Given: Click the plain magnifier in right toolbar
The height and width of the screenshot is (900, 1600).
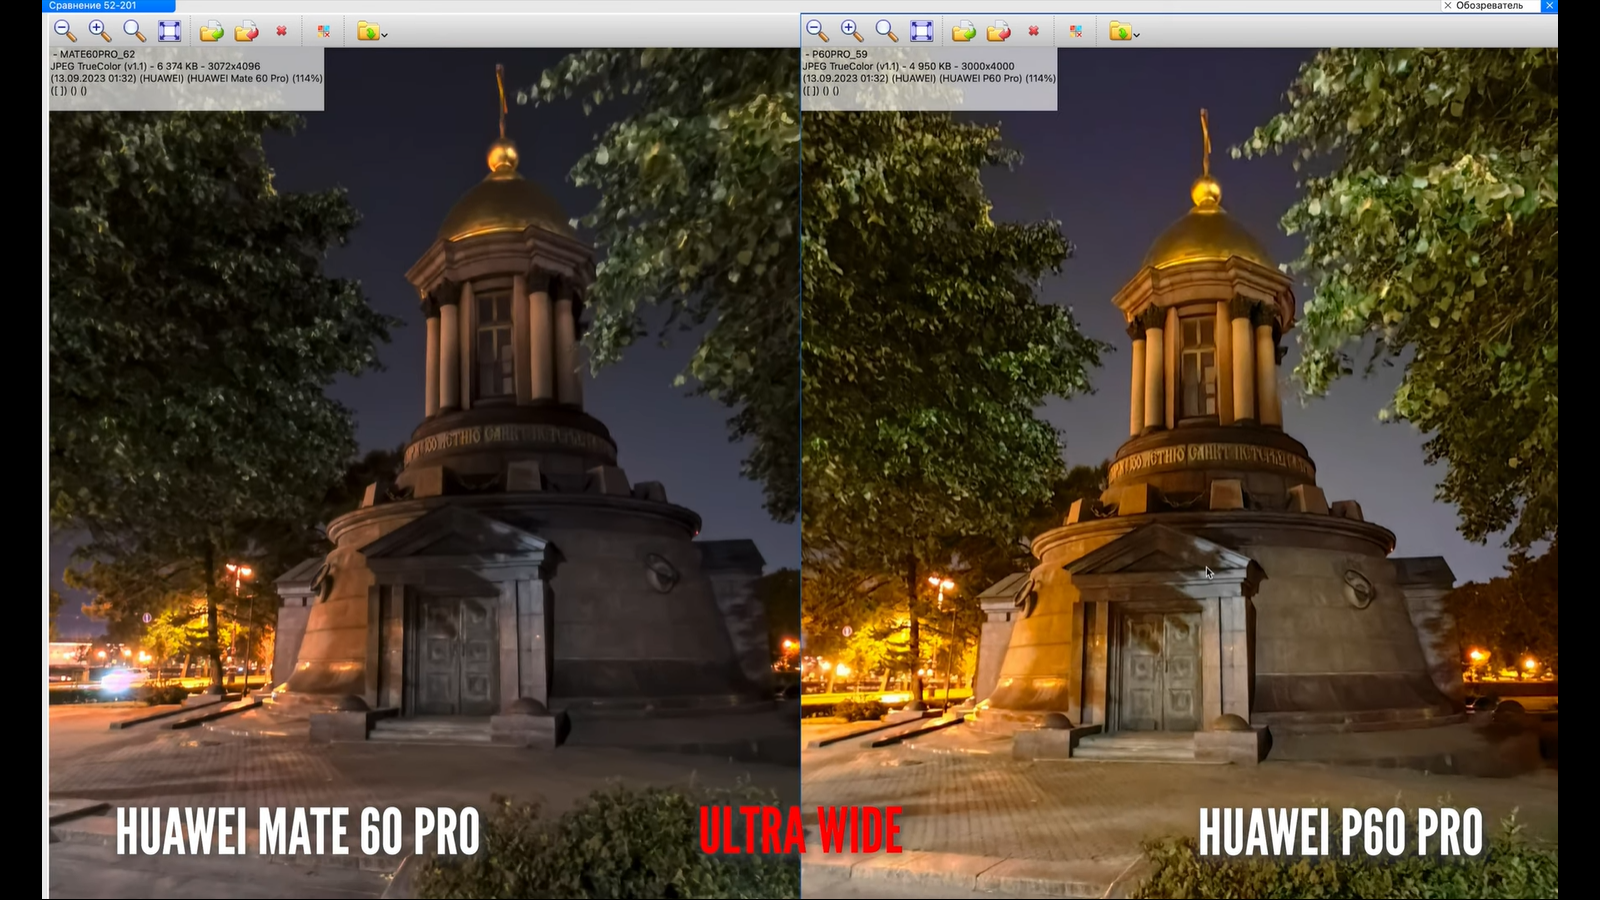Looking at the screenshot, I should point(886,31).
